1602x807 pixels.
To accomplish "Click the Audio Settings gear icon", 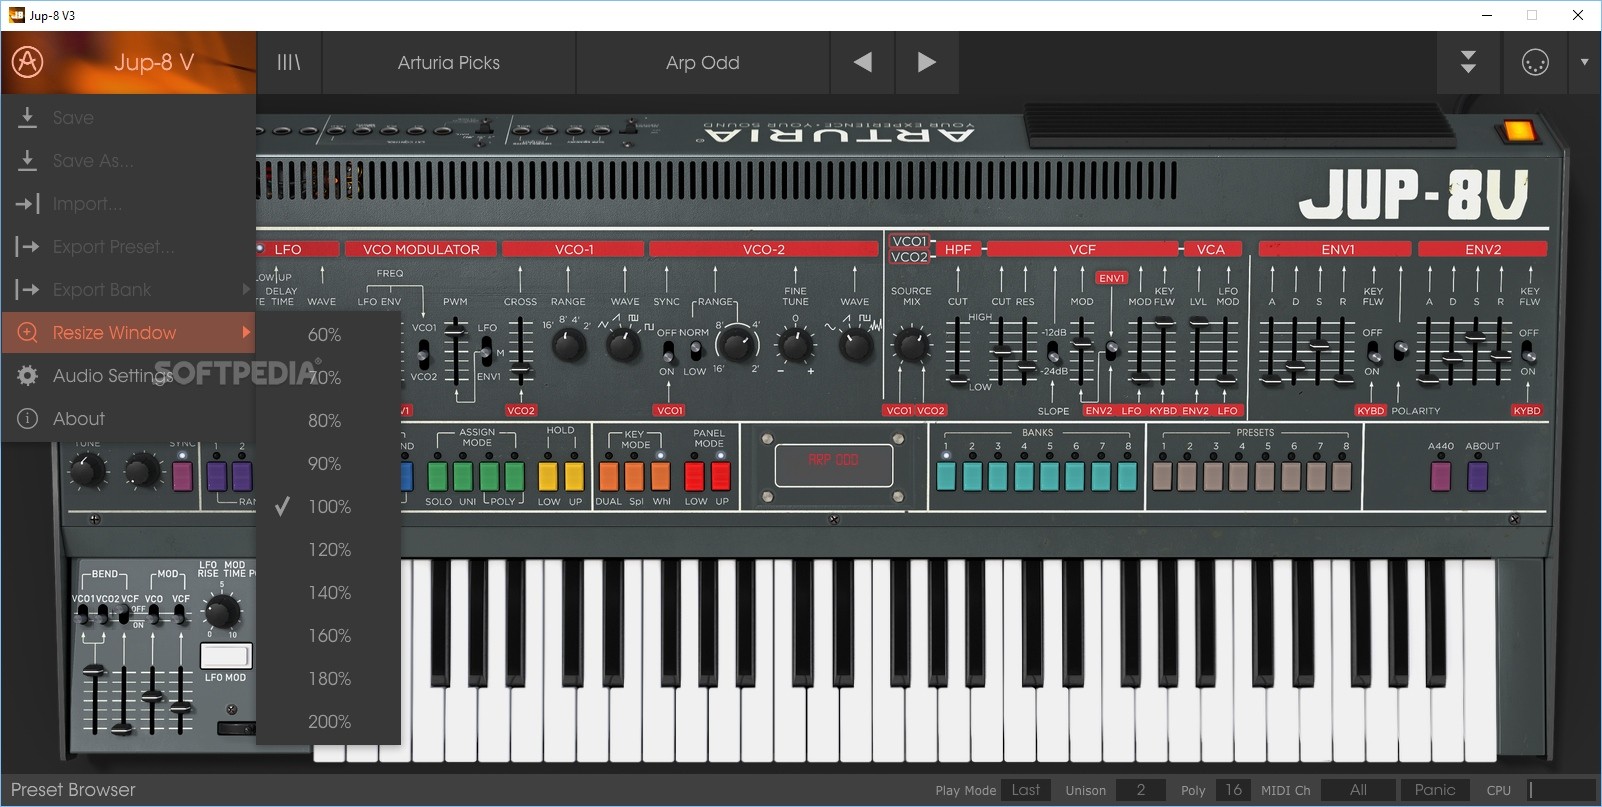I will [x=28, y=375].
